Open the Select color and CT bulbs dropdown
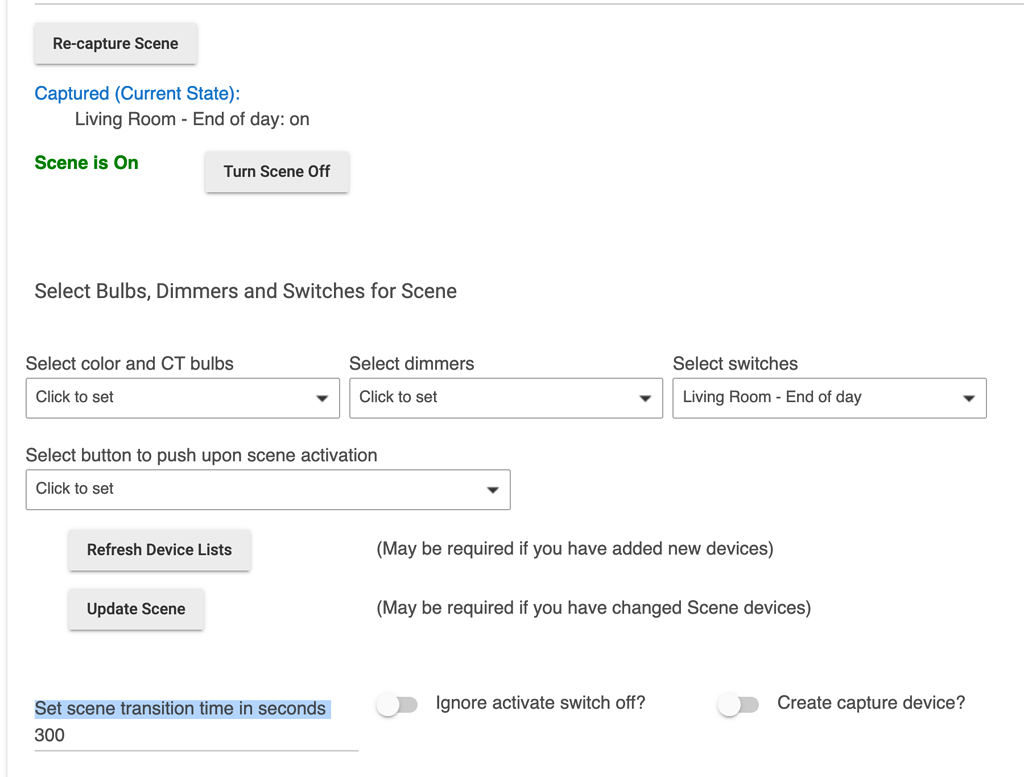 170,397
